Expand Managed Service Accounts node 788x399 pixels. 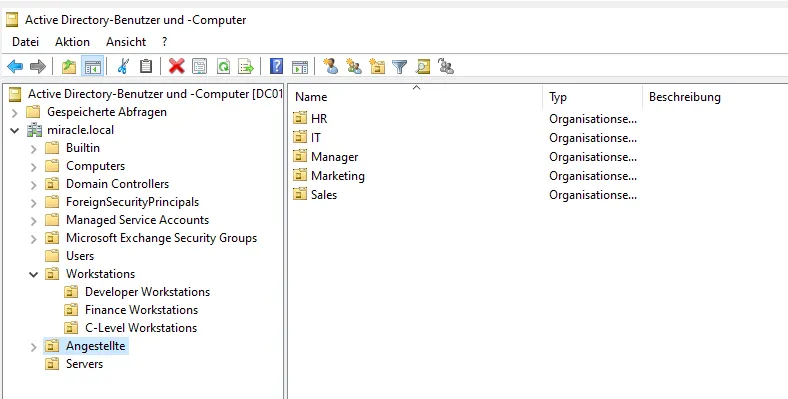tap(34, 221)
